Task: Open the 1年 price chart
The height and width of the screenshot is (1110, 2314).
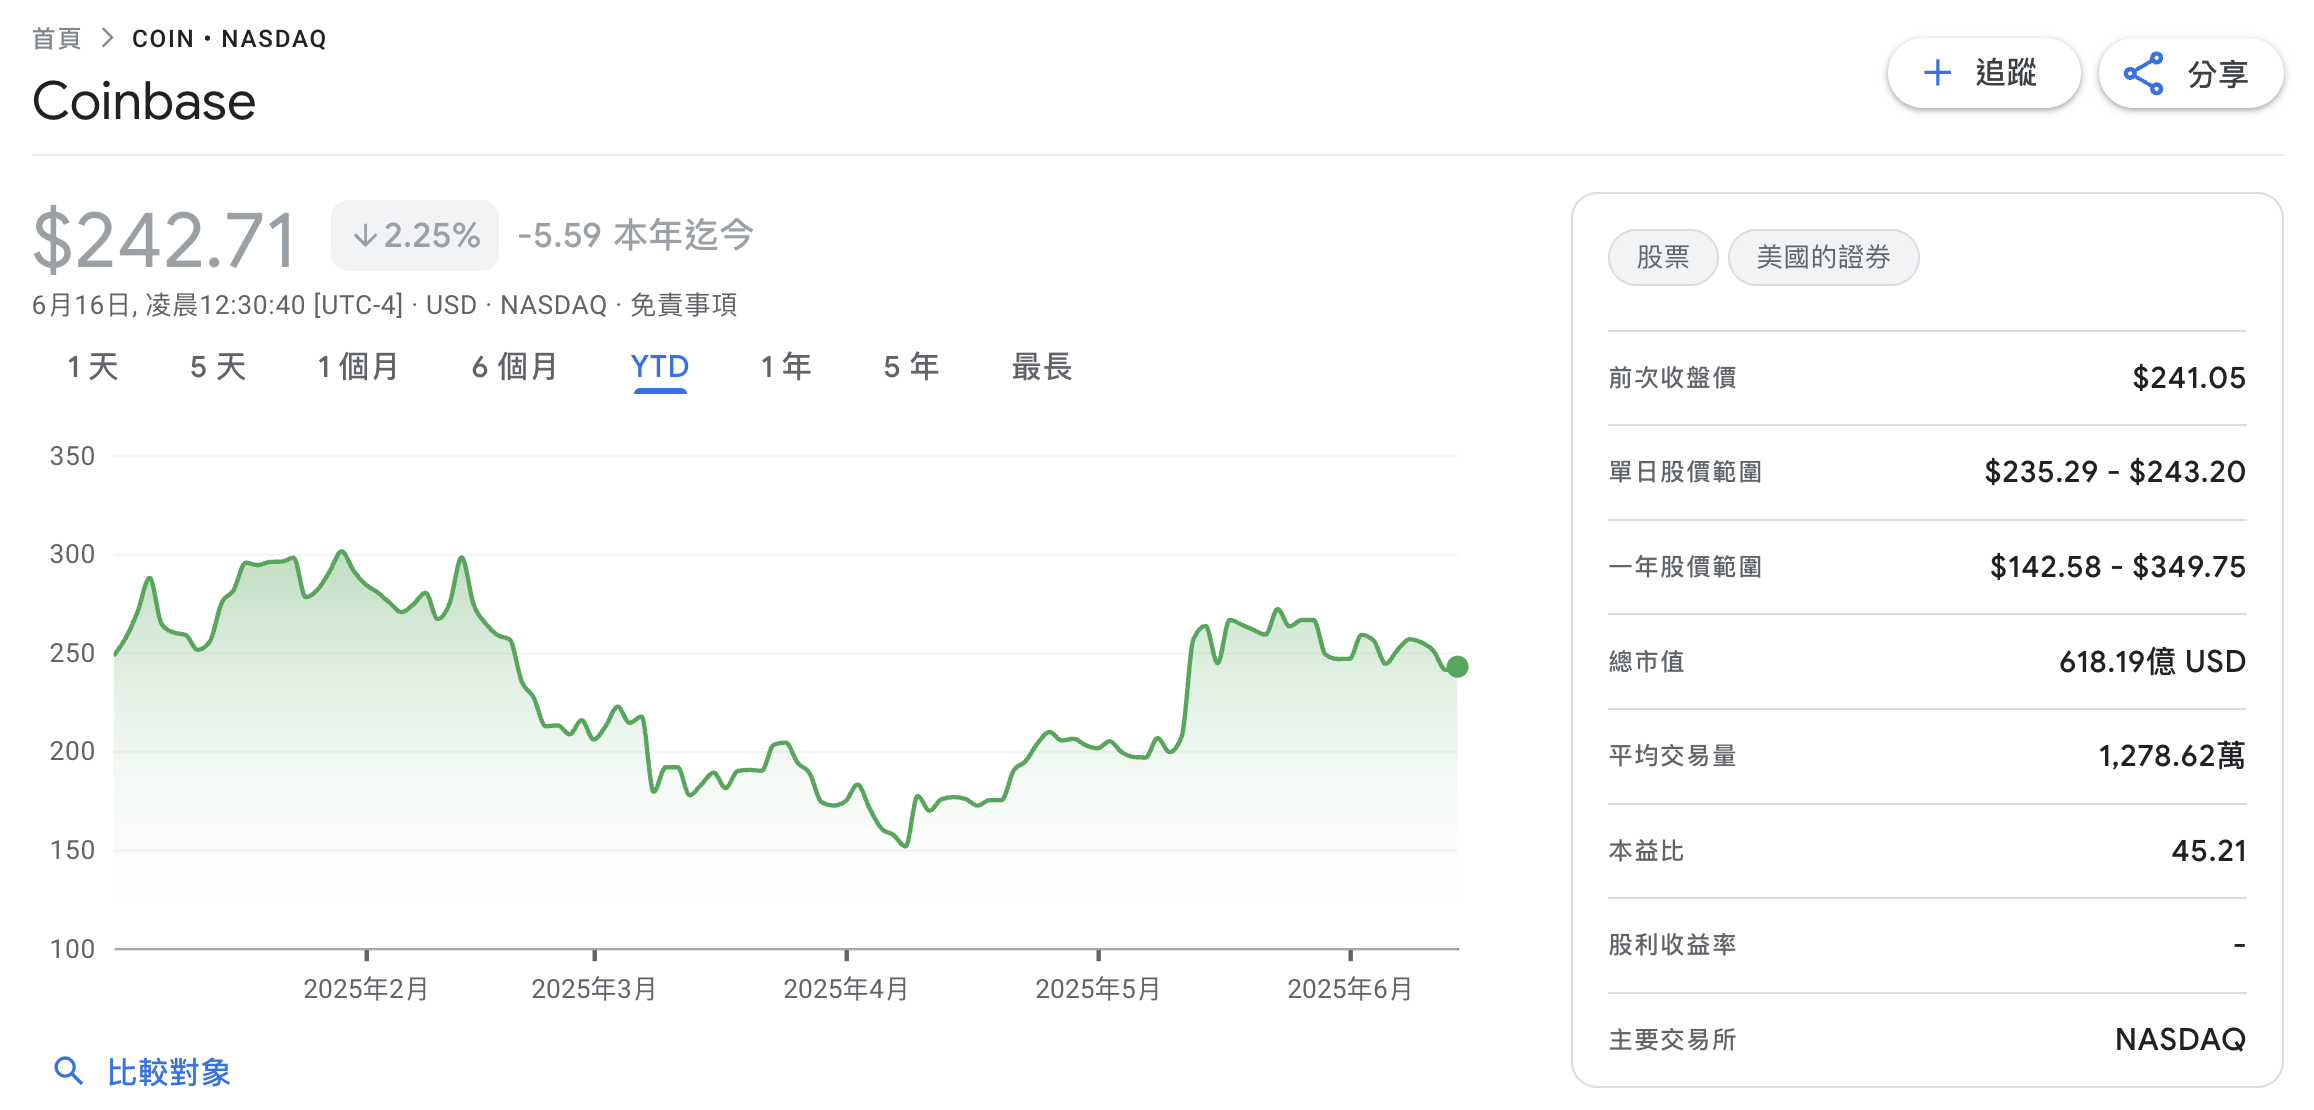Action: click(785, 367)
